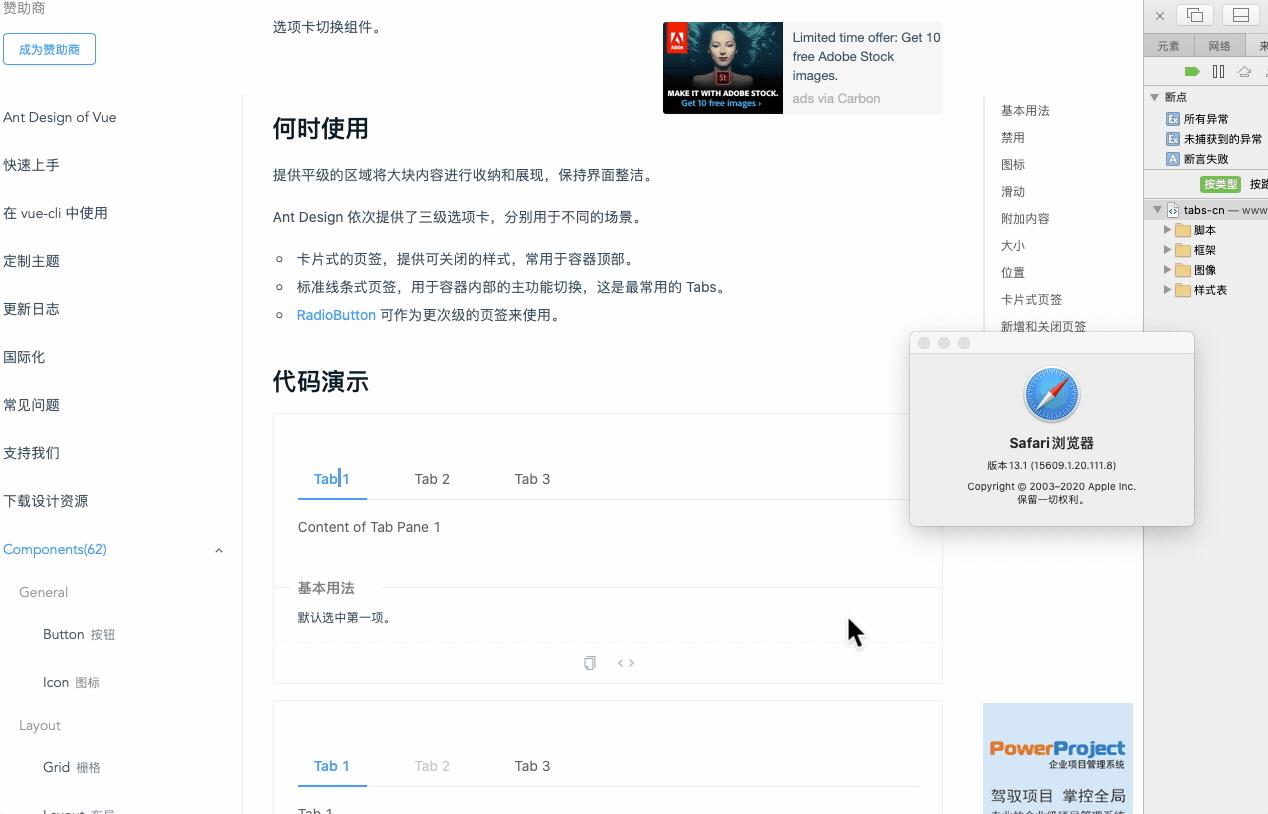Open the Icon 图标 component page
This screenshot has height=814, width=1268.
point(71,683)
